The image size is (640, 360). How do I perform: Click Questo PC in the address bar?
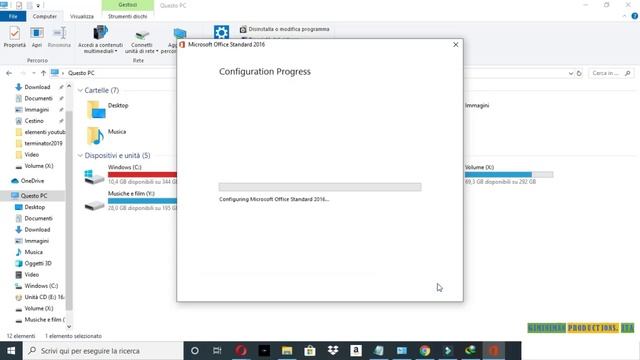point(81,73)
